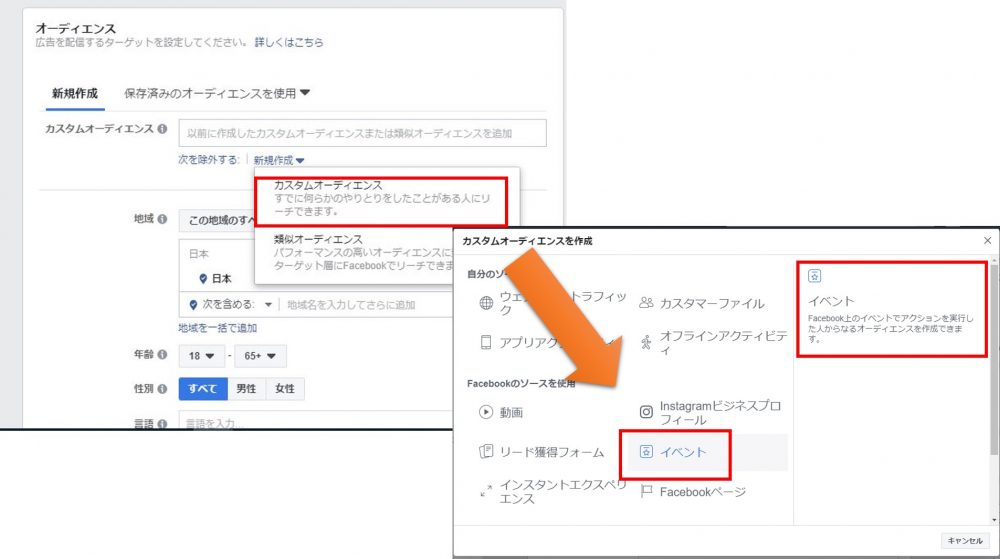
Task: Select ウェブサイトトラフィック globe icon
Action: click(x=486, y=303)
